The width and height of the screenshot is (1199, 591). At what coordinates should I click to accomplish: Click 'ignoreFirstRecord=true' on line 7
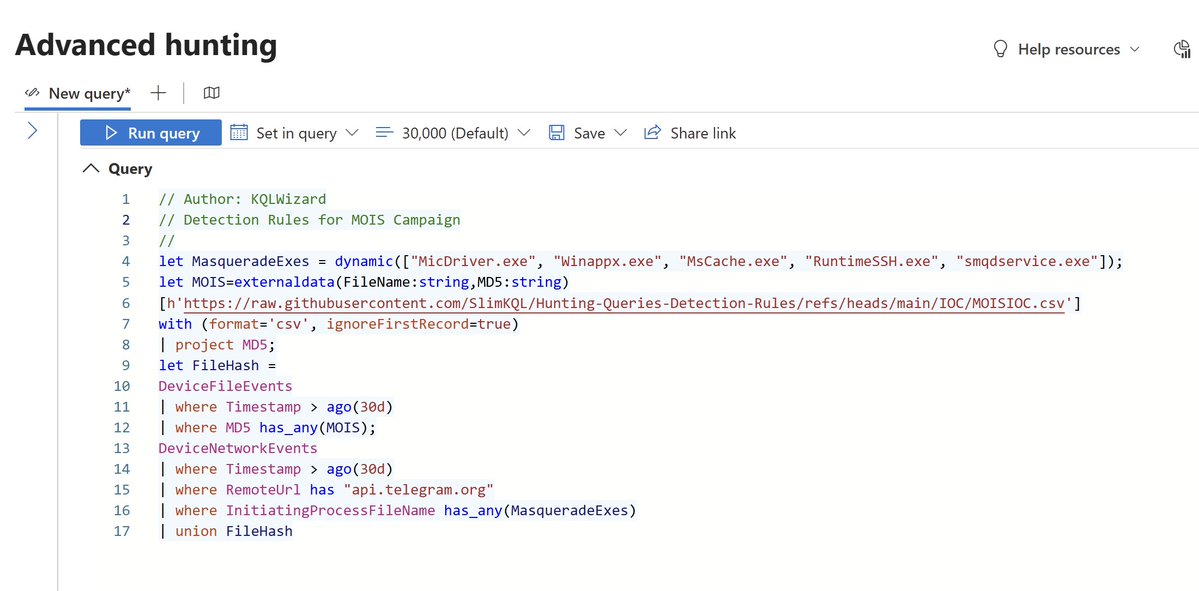tap(417, 324)
